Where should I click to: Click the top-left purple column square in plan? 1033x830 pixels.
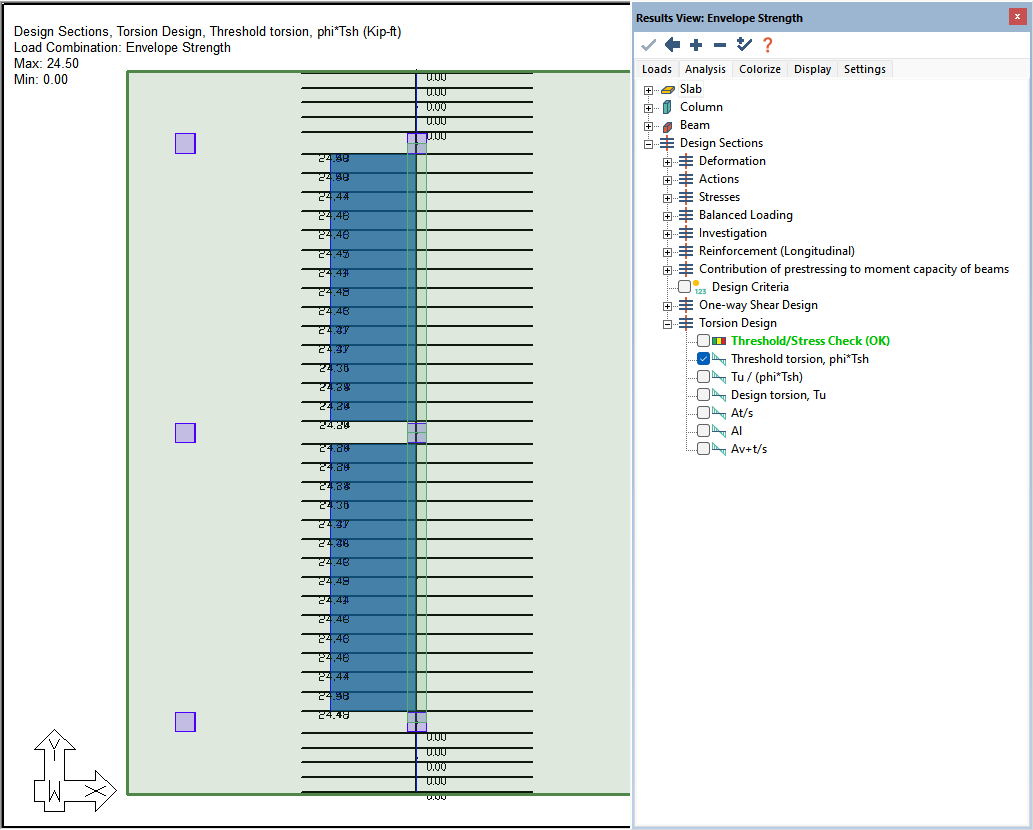coord(185,143)
